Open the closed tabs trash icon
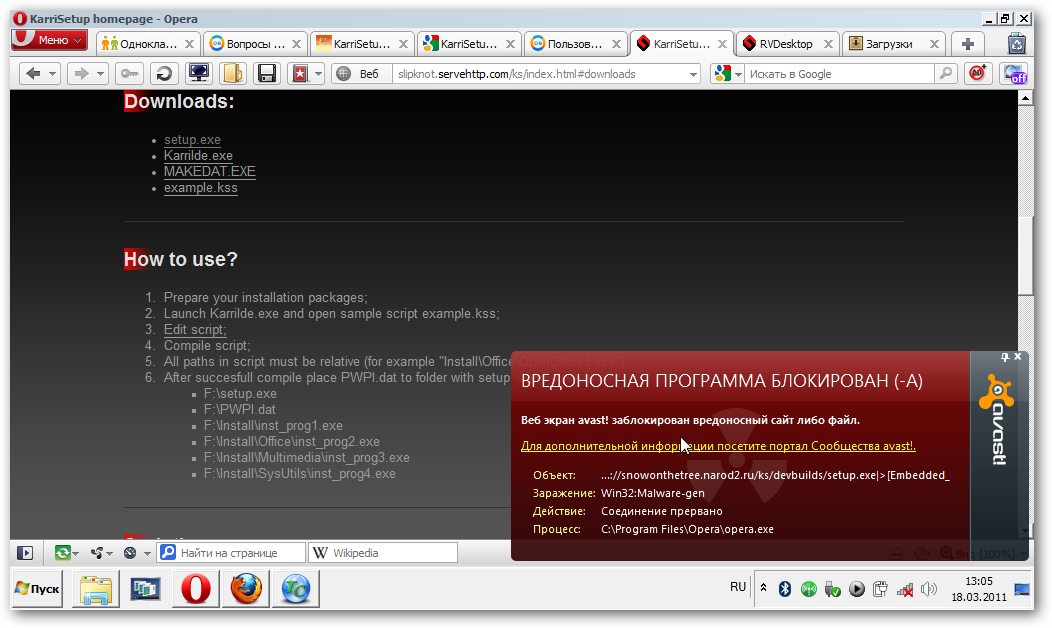Image resolution: width=1052 pixels, height=628 pixels. pyautogui.click(x=1017, y=44)
